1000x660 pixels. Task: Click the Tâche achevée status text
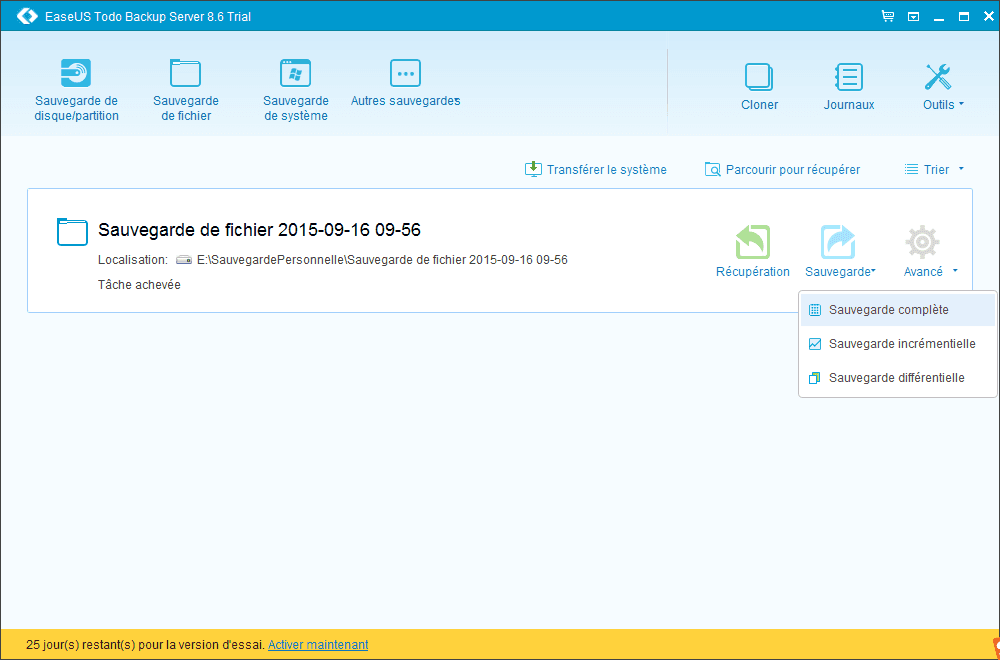tap(139, 284)
